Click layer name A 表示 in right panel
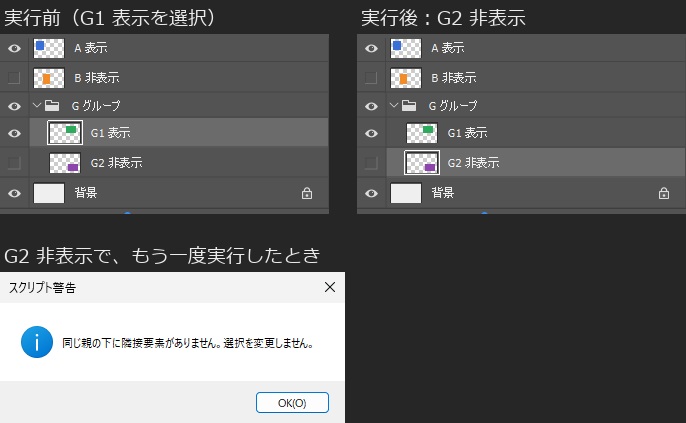Screen dimensions: 686x423 (448, 48)
